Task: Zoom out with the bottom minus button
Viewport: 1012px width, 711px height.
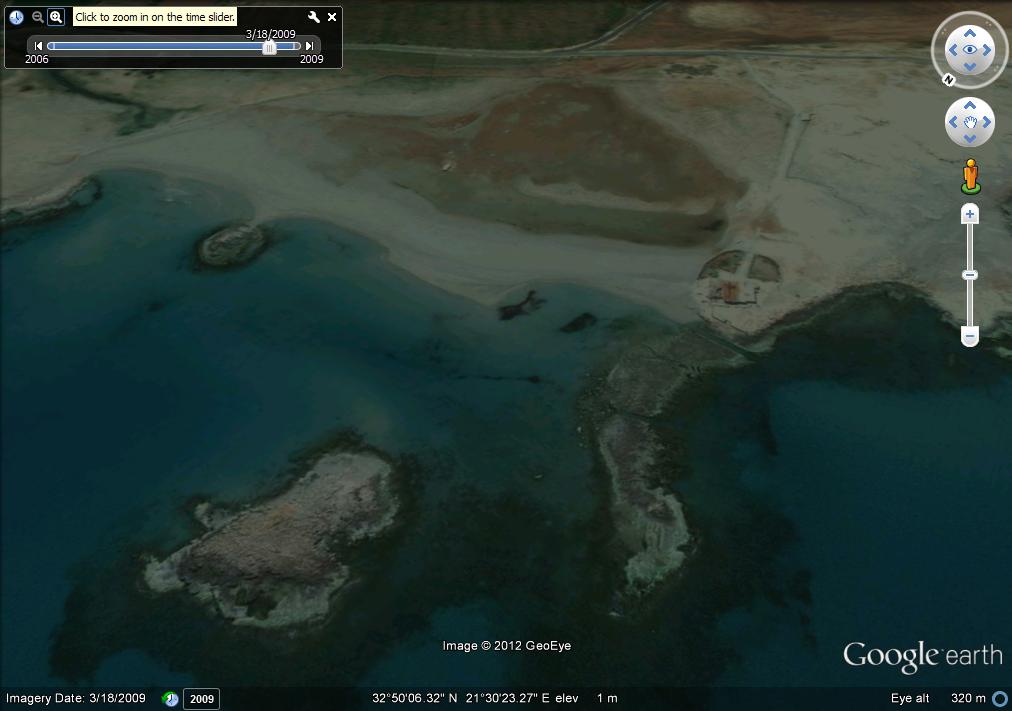Action: [x=969, y=336]
